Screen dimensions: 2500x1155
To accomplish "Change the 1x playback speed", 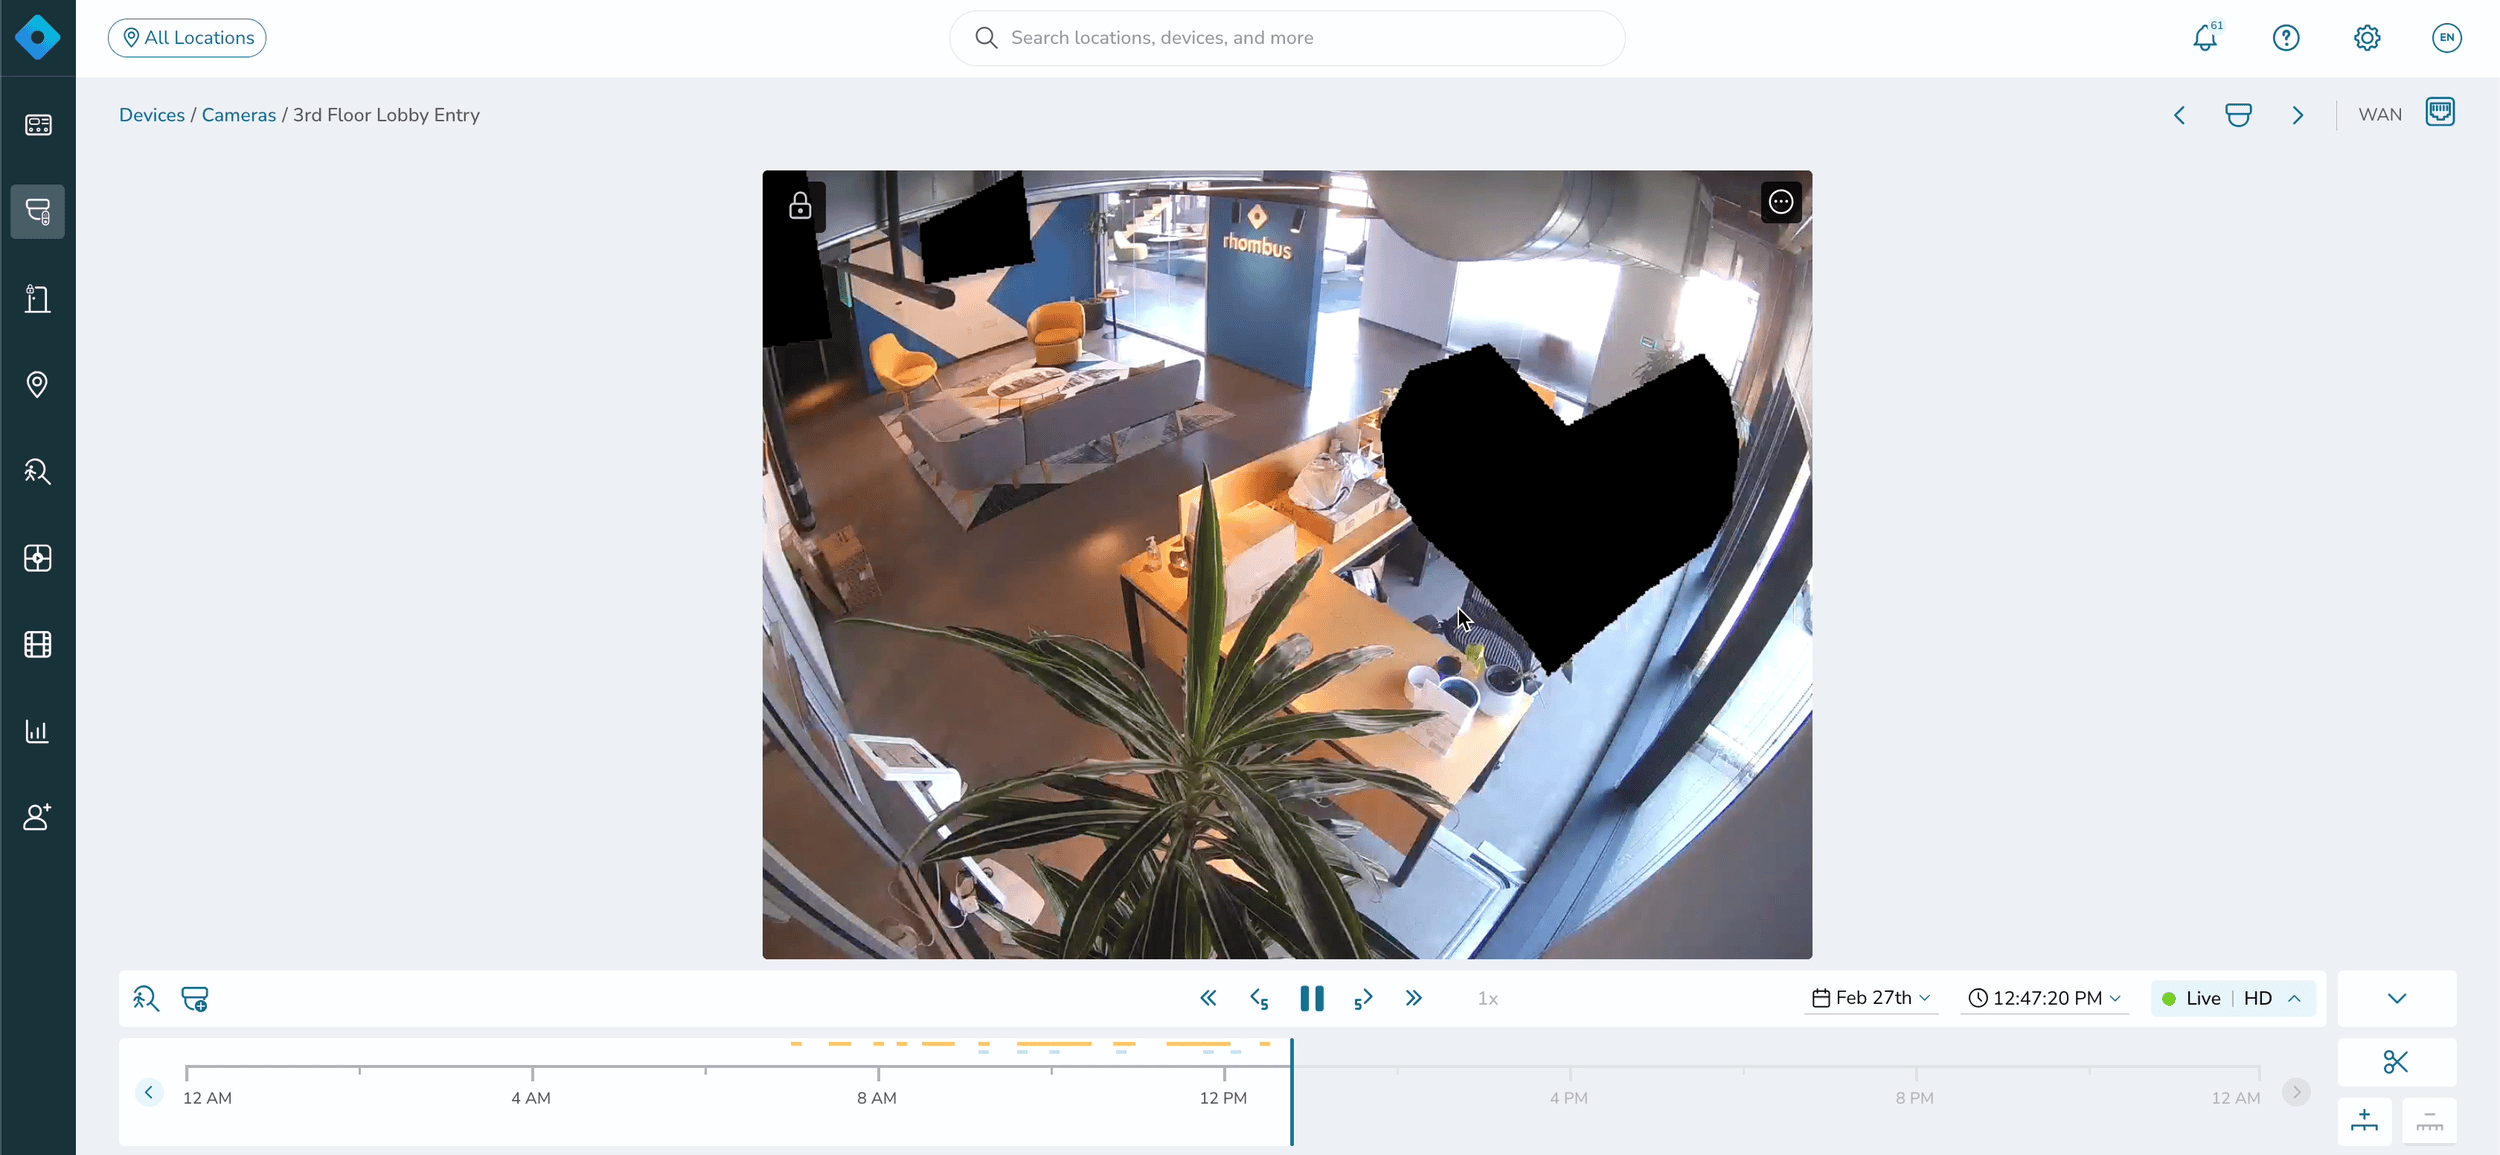I will (x=1488, y=999).
